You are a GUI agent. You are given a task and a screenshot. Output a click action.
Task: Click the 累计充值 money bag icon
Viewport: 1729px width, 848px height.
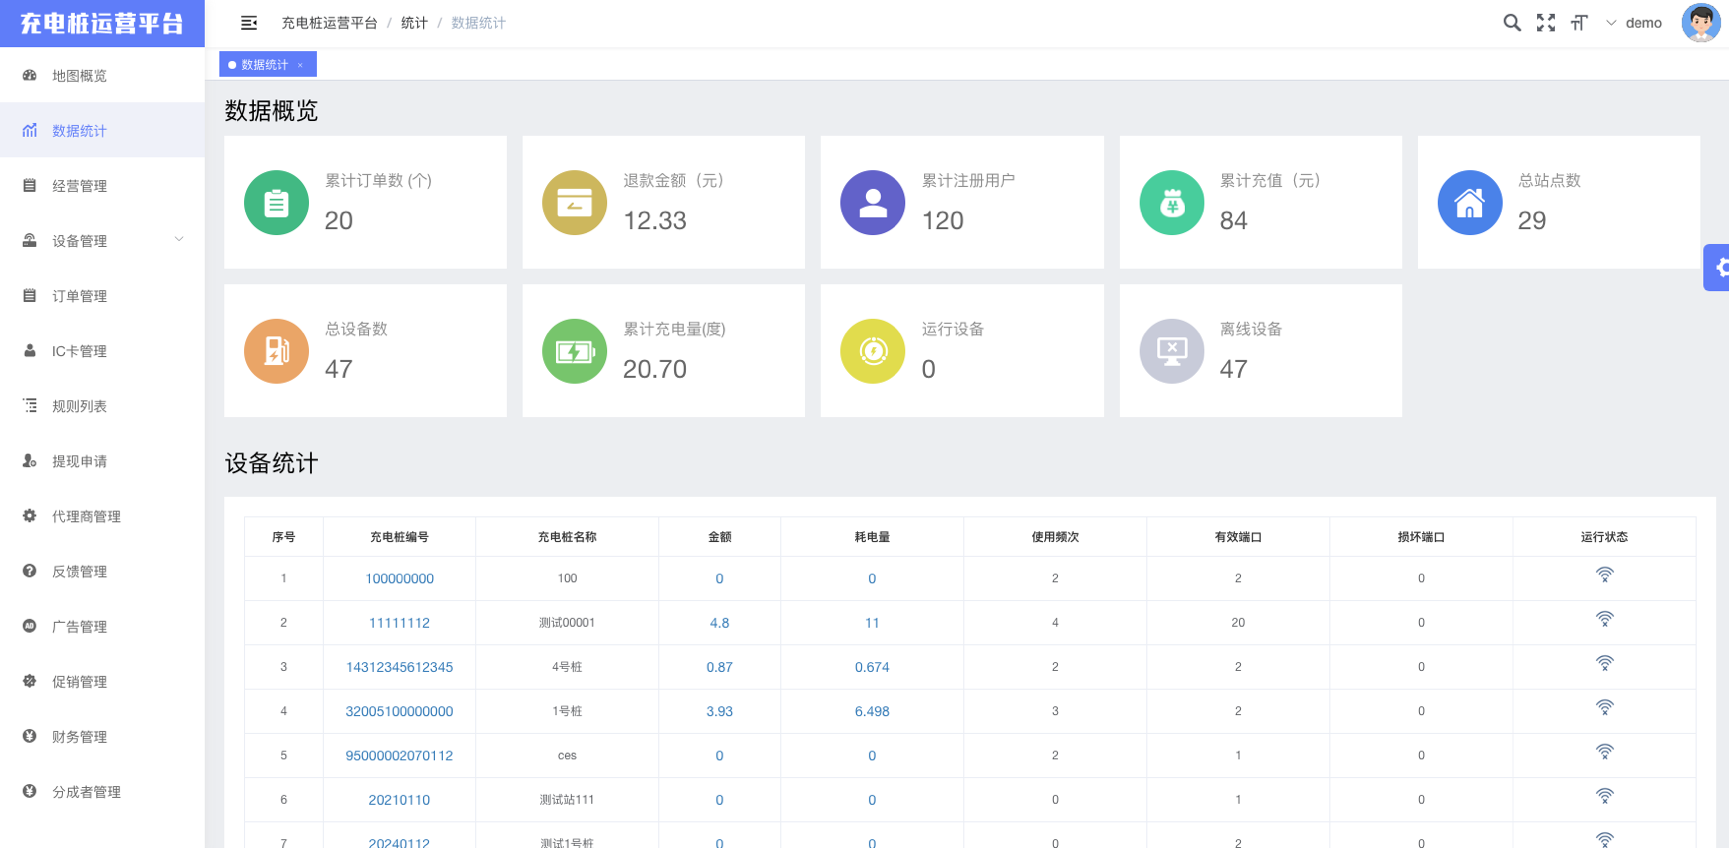click(x=1172, y=203)
